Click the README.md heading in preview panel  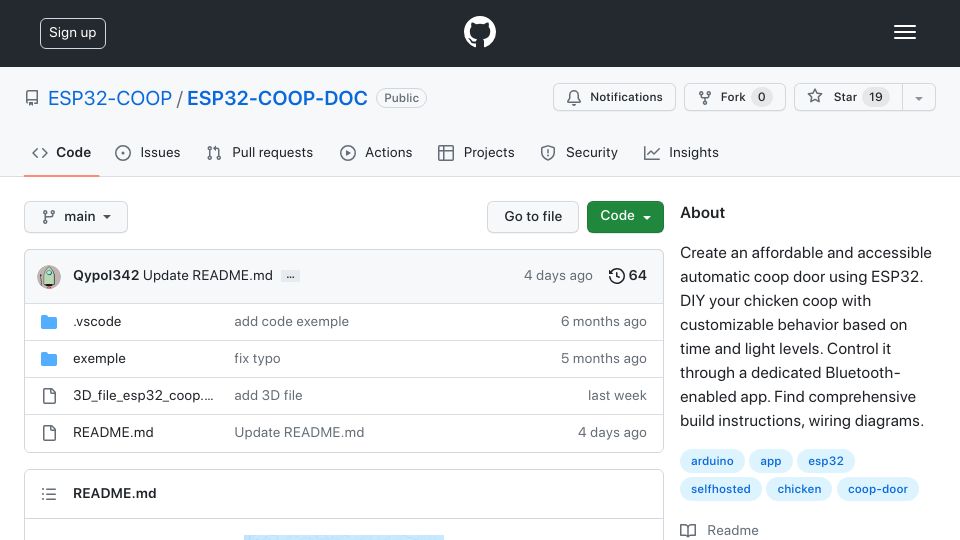tap(114, 493)
